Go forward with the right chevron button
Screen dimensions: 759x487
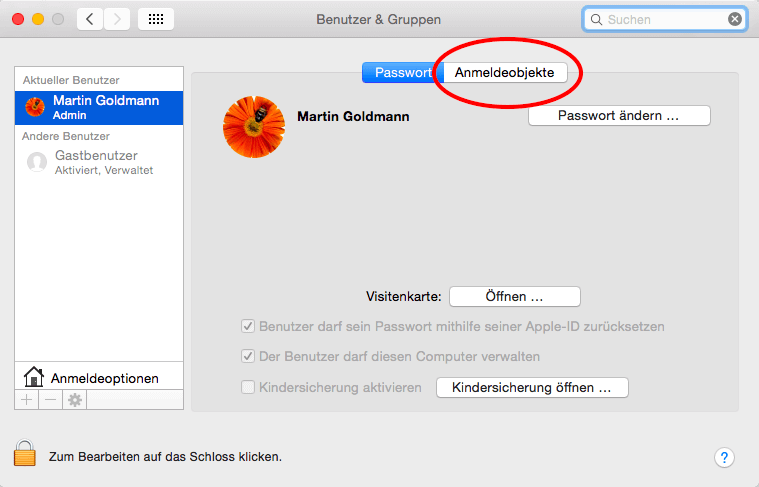click(x=117, y=19)
